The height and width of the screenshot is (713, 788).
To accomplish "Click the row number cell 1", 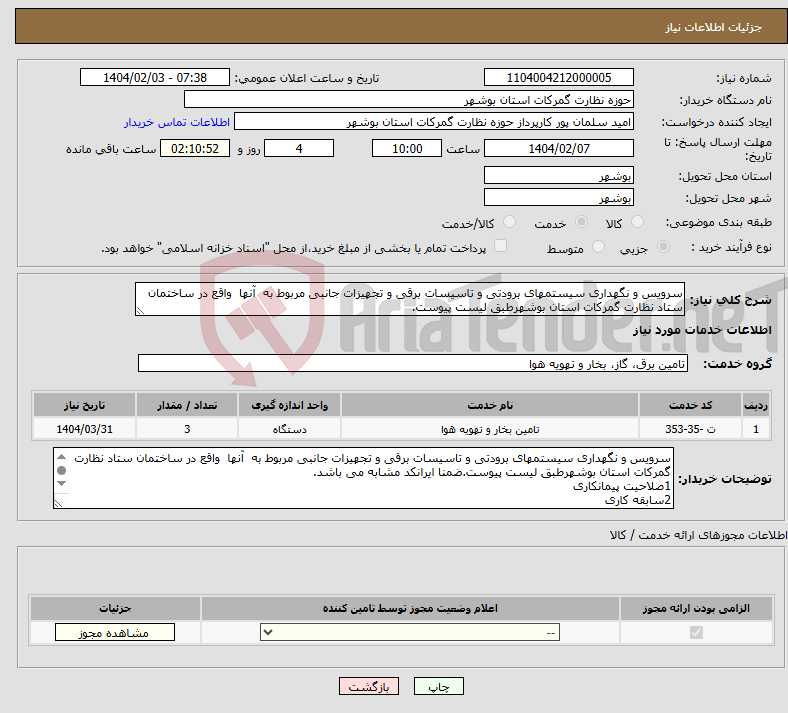I will point(756,429).
